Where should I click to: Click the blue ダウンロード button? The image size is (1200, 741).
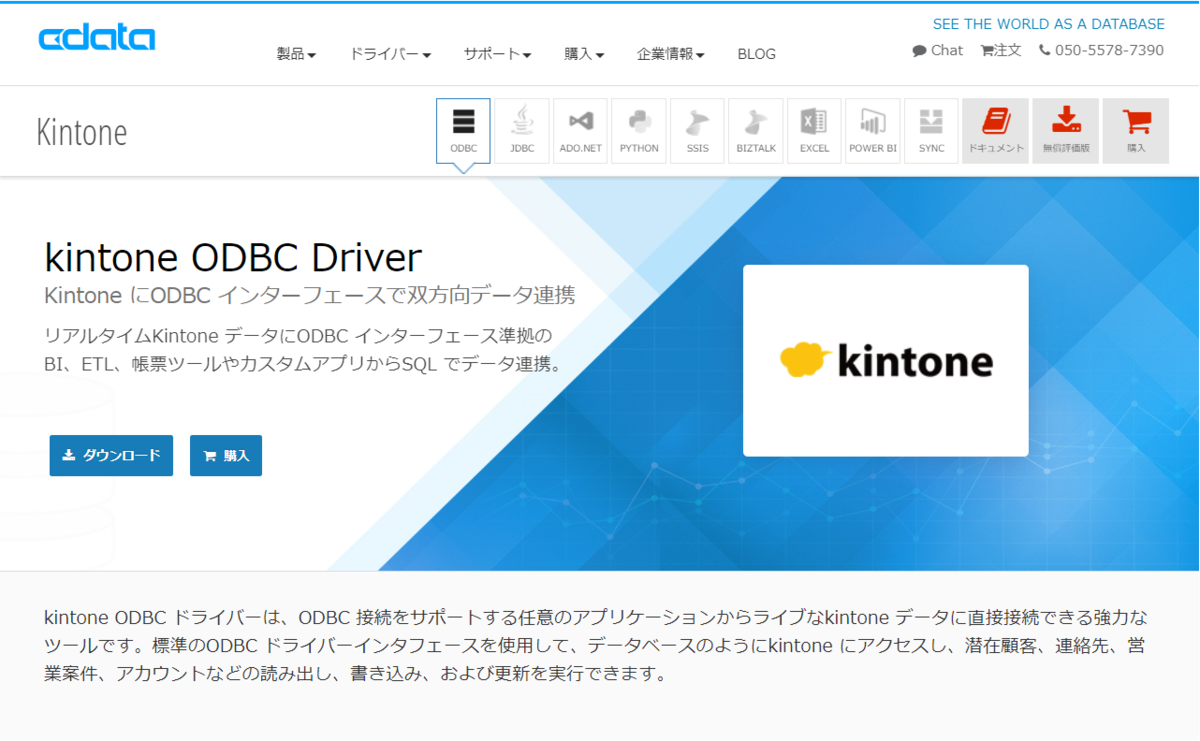click(111, 455)
